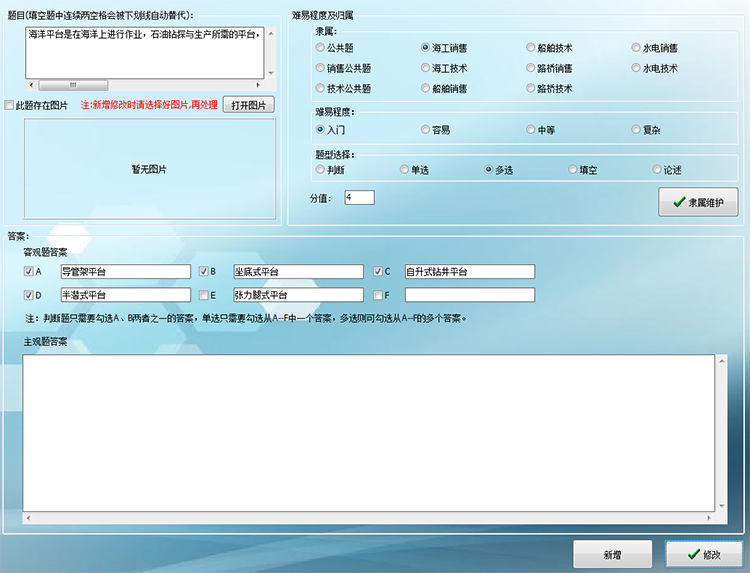Image resolution: width=750 pixels, height=573 pixels.
Task: Choose 中等 difficulty level
Action: 530,129
